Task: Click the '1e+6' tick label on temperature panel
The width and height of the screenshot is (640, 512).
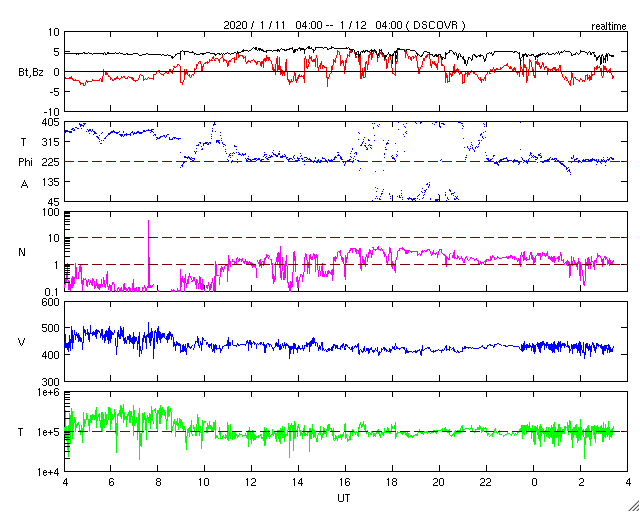Action: click(49, 392)
